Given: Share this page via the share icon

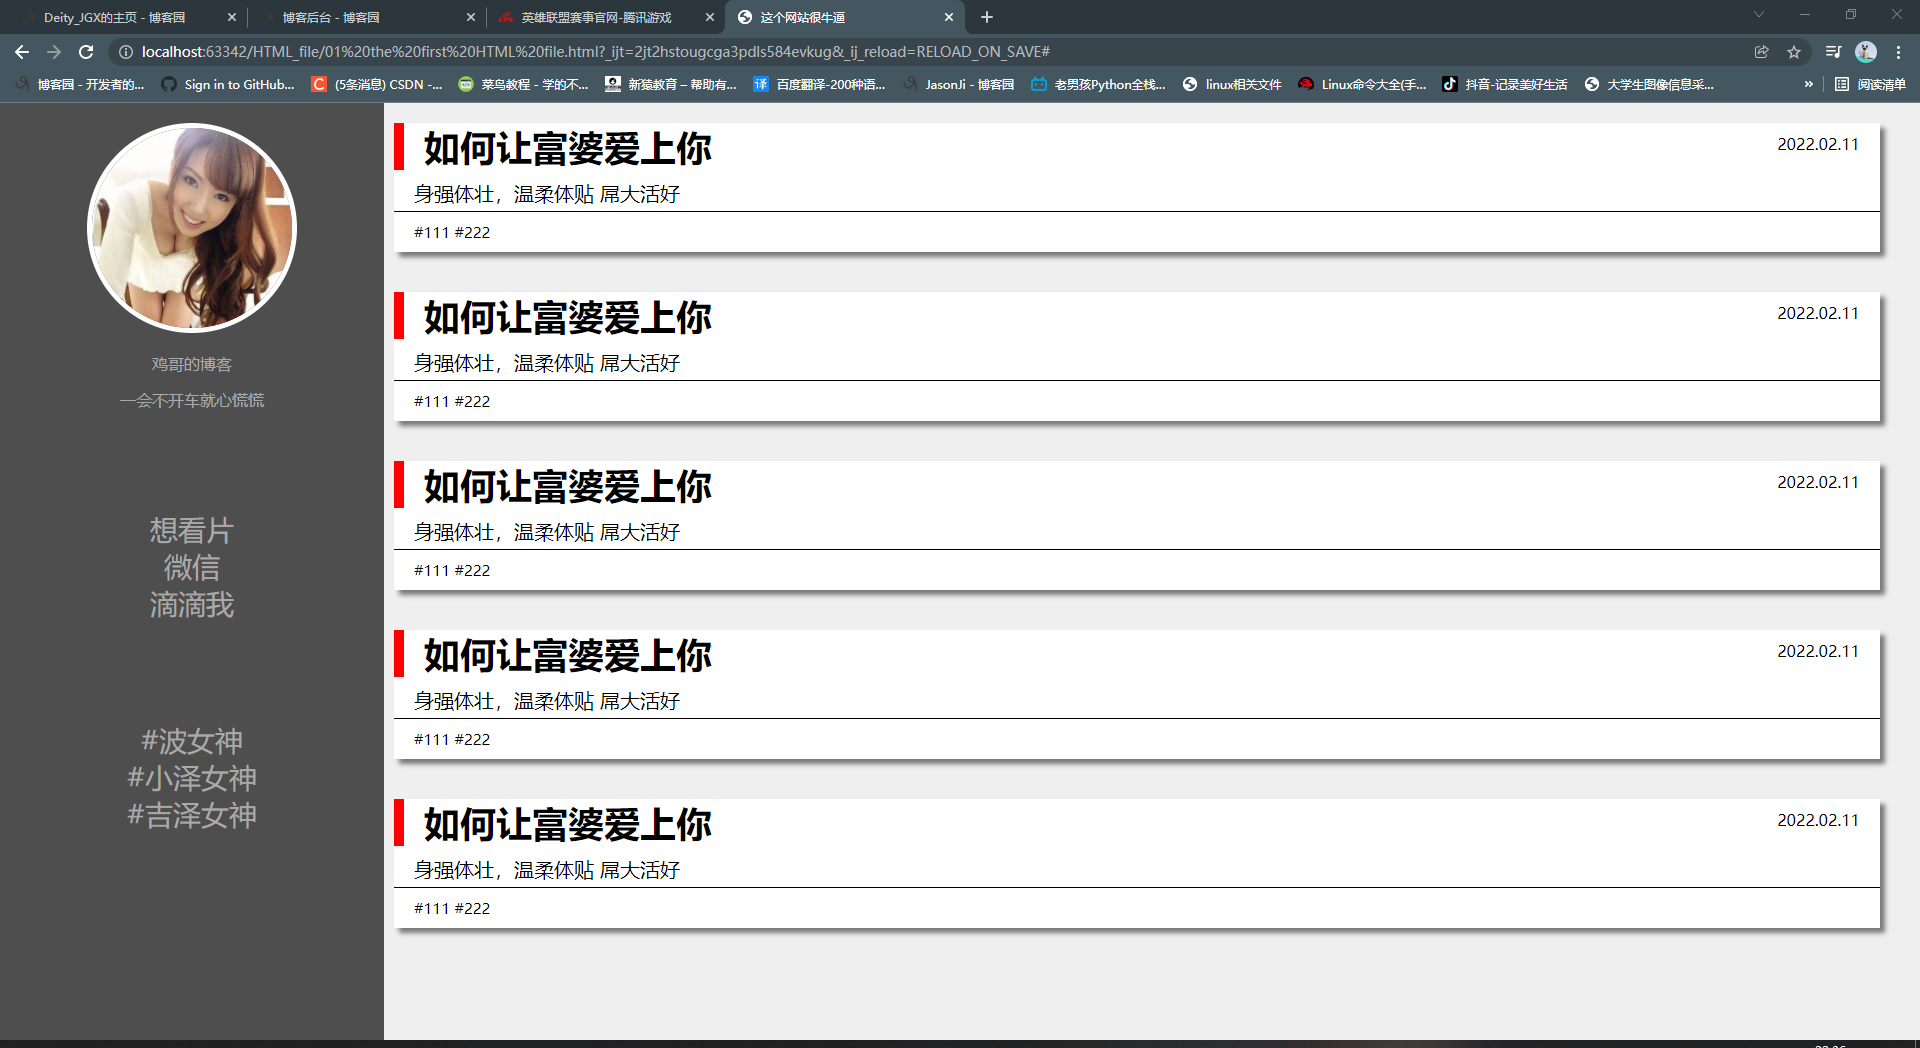Looking at the screenshot, I should [x=1762, y=52].
